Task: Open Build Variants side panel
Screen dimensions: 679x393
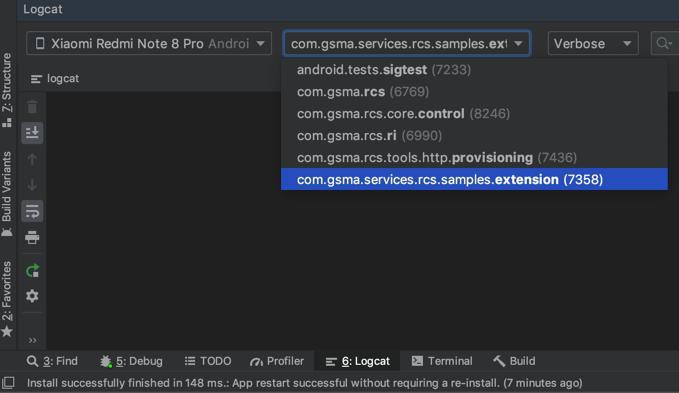Action: (x=7, y=194)
